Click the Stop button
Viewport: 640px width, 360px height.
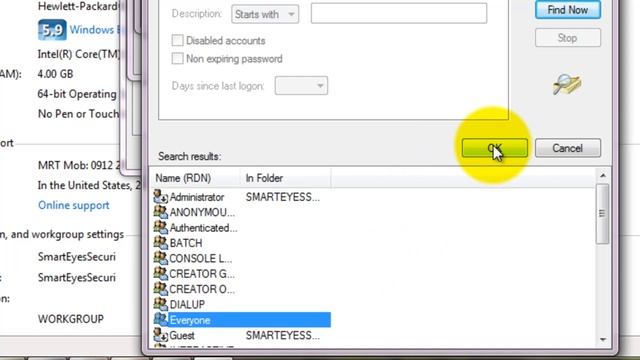[568, 38]
